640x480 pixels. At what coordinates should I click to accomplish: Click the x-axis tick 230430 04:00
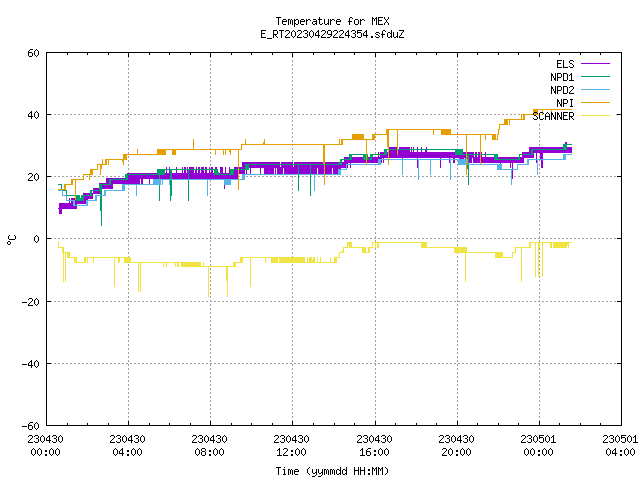[x=127, y=446]
